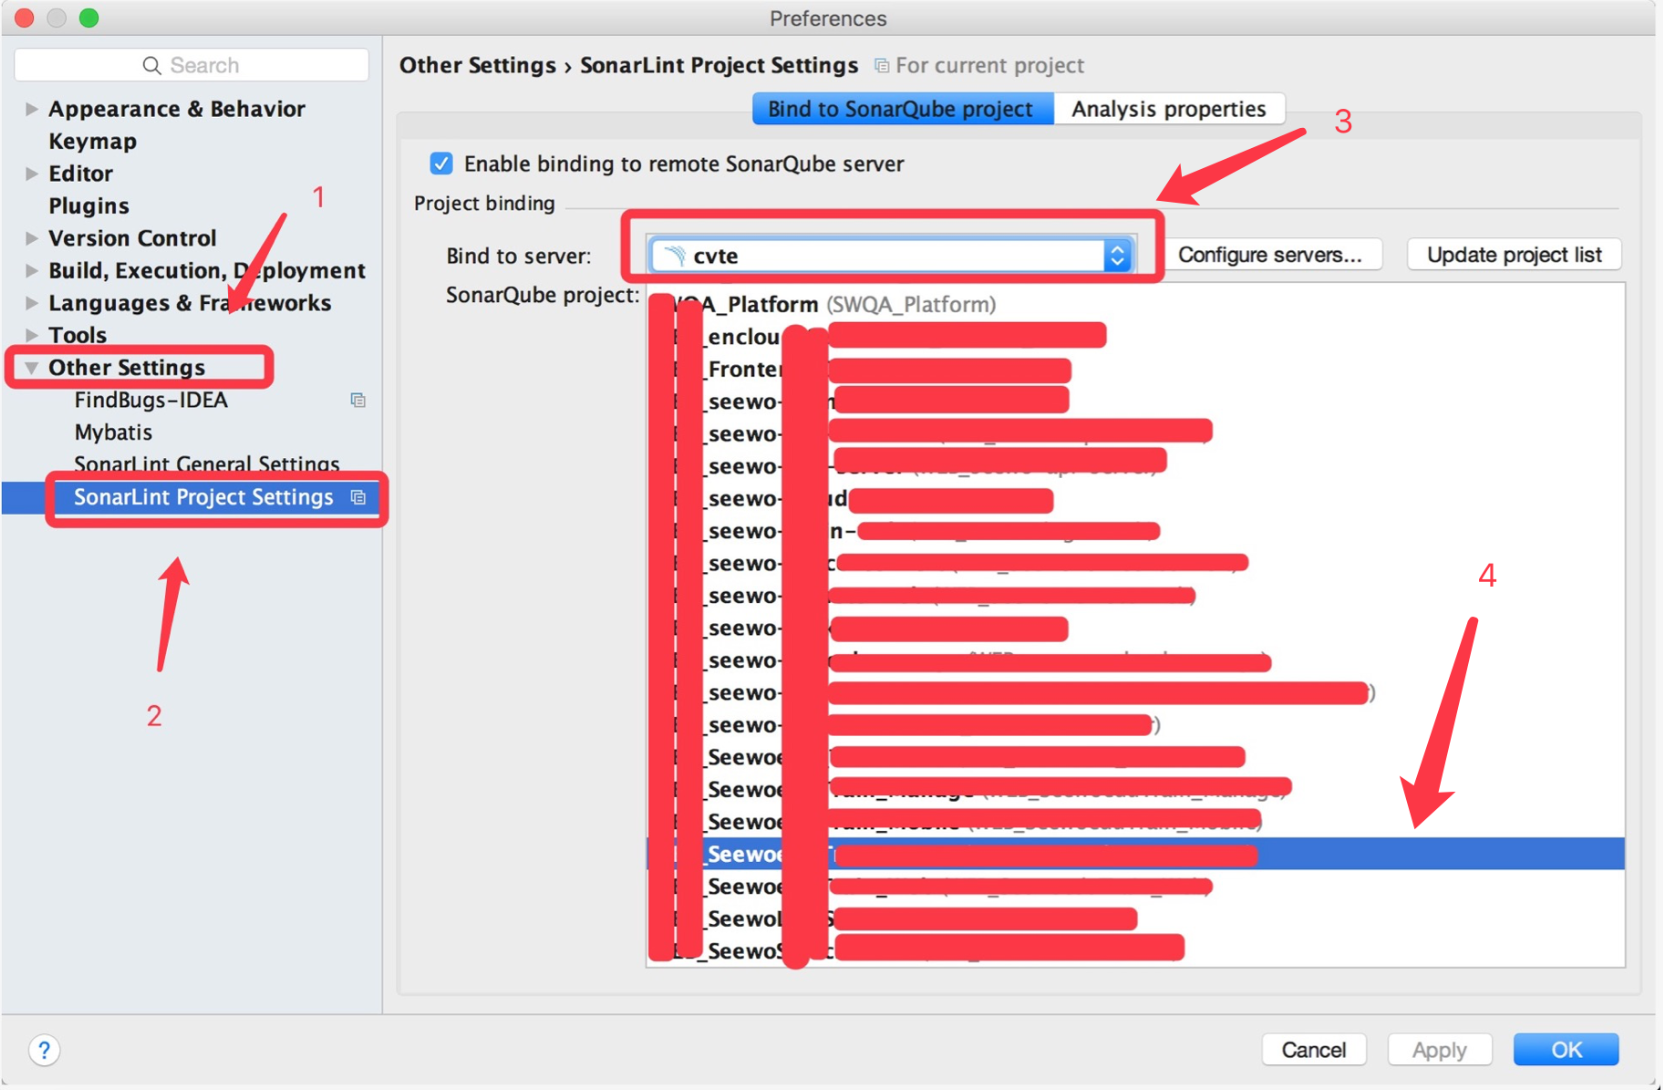Click Other Settings in the breadcrumb
The width and height of the screenshot is (1663, 1090).
[x=477, y=65]
